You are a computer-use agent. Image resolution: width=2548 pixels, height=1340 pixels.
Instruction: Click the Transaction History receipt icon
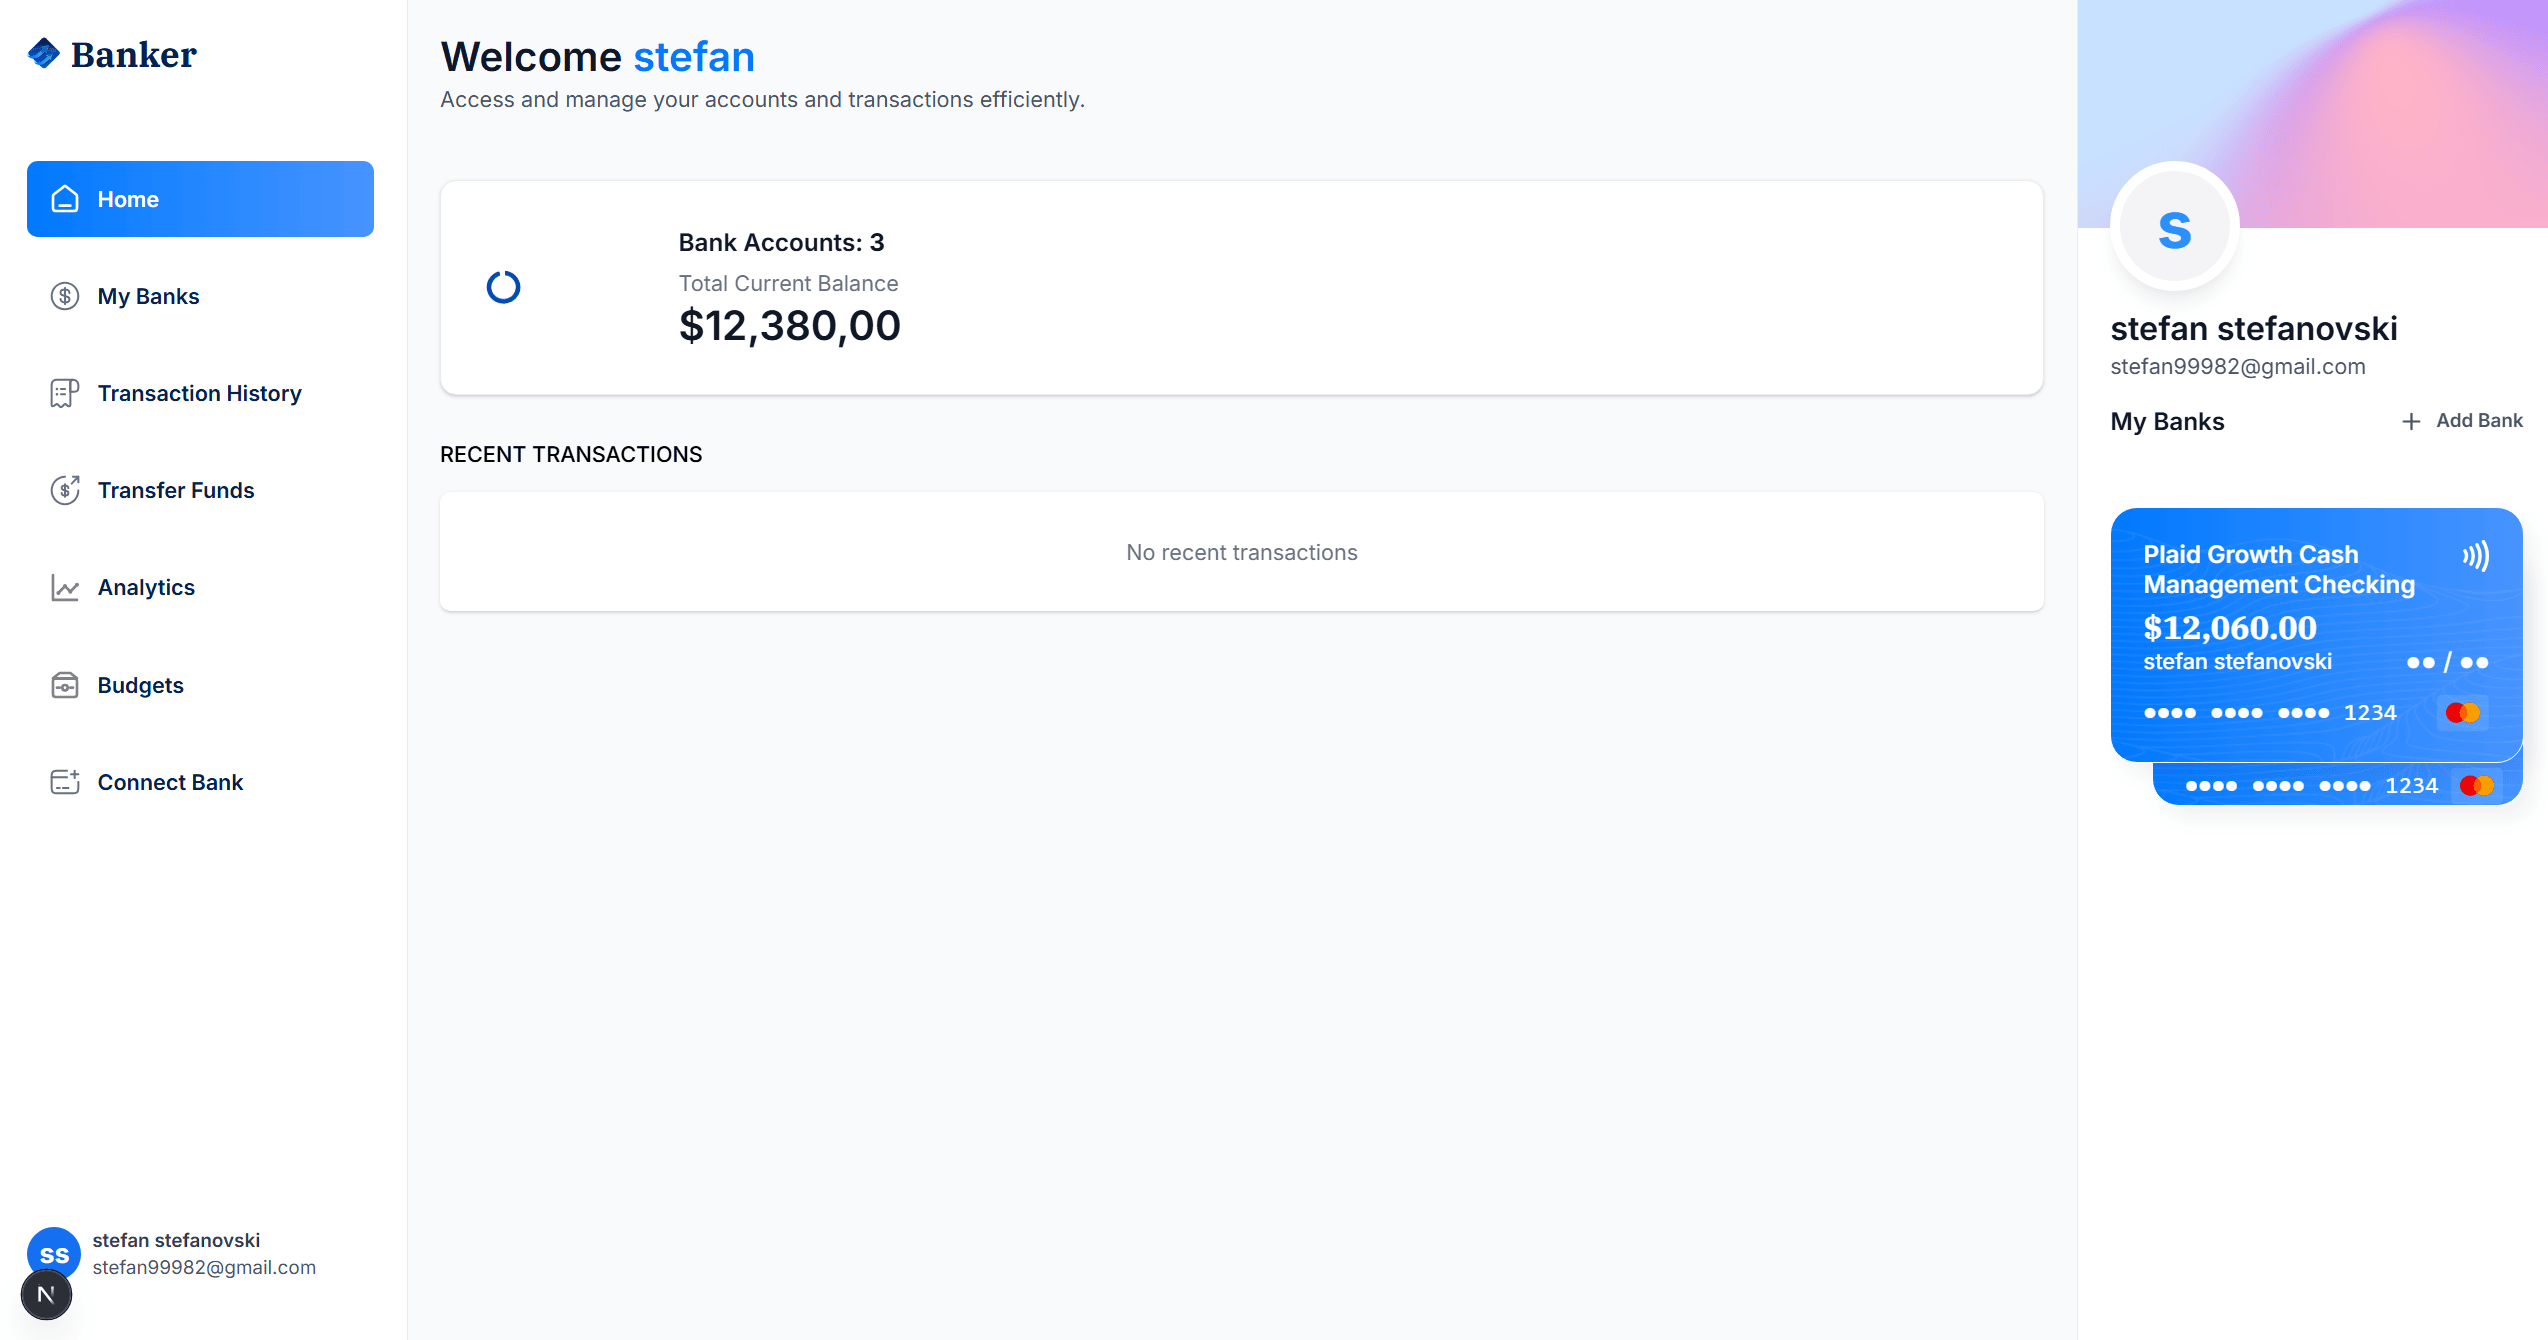[65, 393]
